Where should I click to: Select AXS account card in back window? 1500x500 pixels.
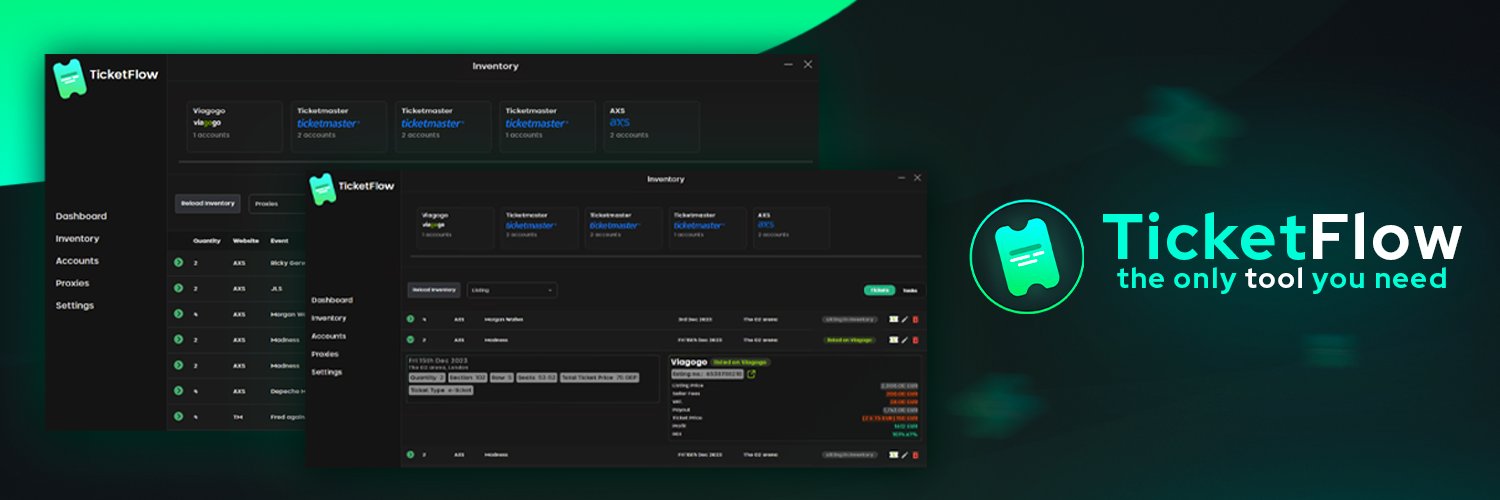pyautogui.click(x=651, y=126)
